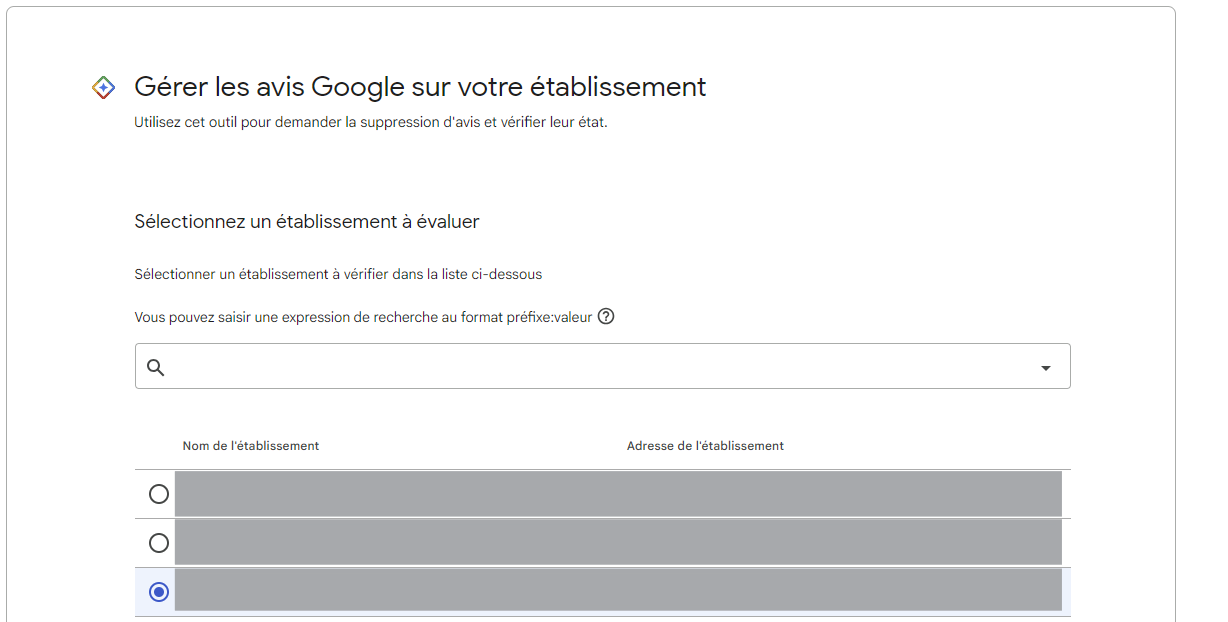Click the Google review tool diamond icon
This screenshot has width=1228, height=622.
pos(103,88)
